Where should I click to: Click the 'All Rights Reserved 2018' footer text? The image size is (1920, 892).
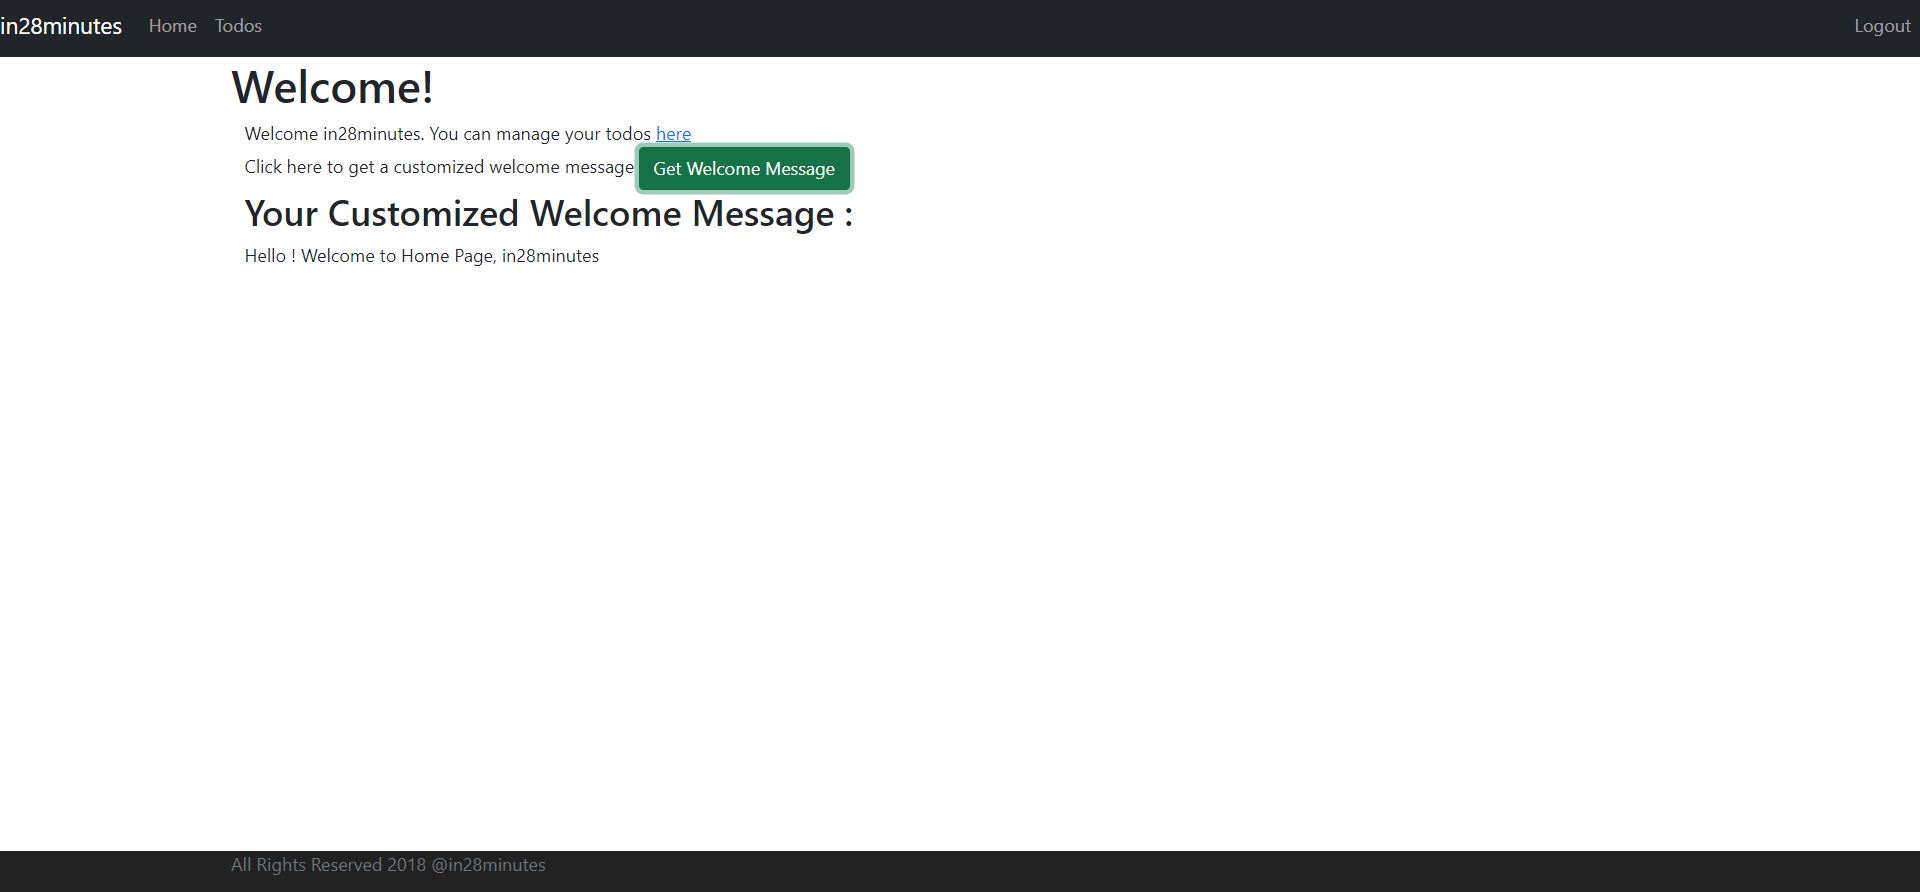pos(328,865)
